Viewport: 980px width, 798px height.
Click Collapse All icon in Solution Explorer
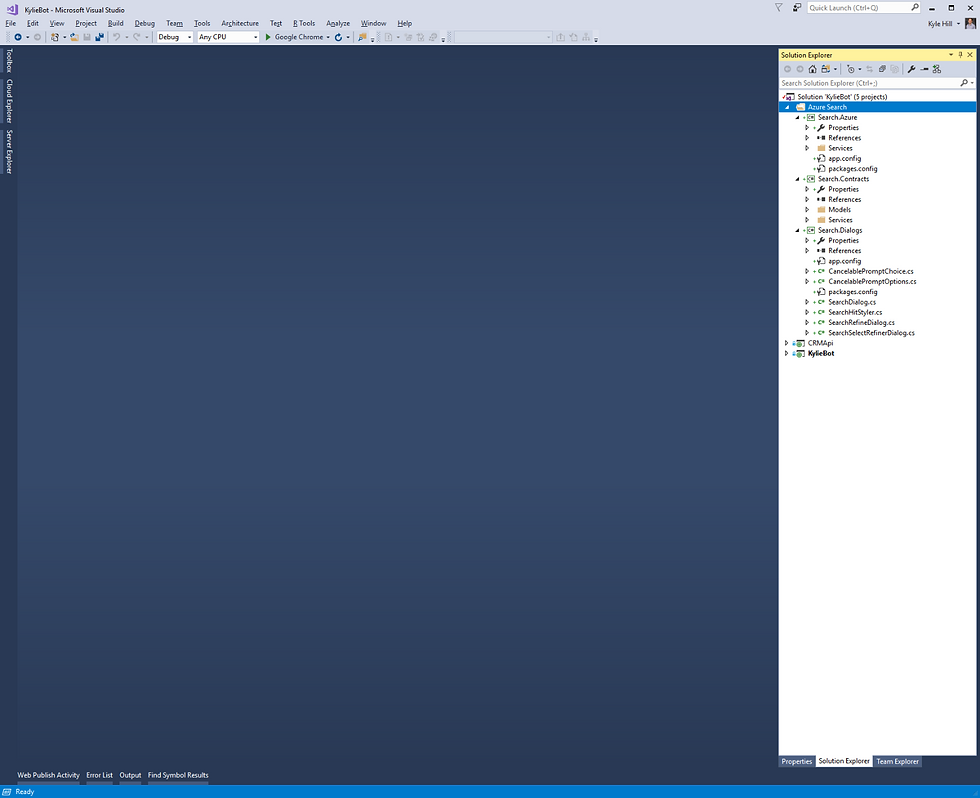(882, 69)
